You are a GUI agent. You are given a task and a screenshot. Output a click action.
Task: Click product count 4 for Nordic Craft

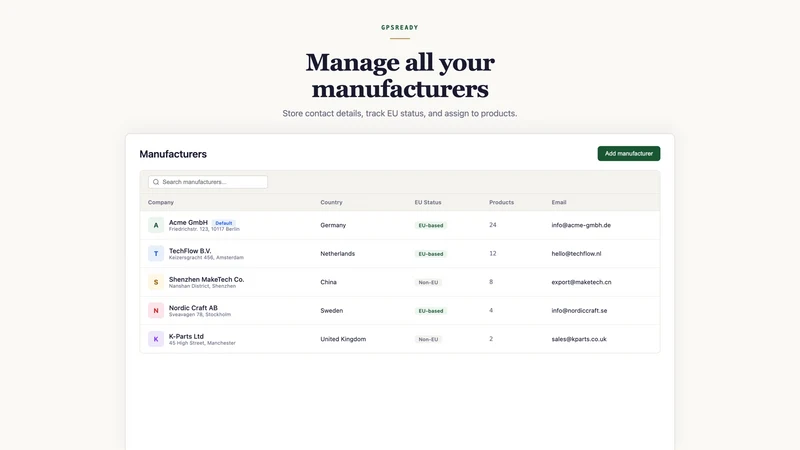click(491, 310)
